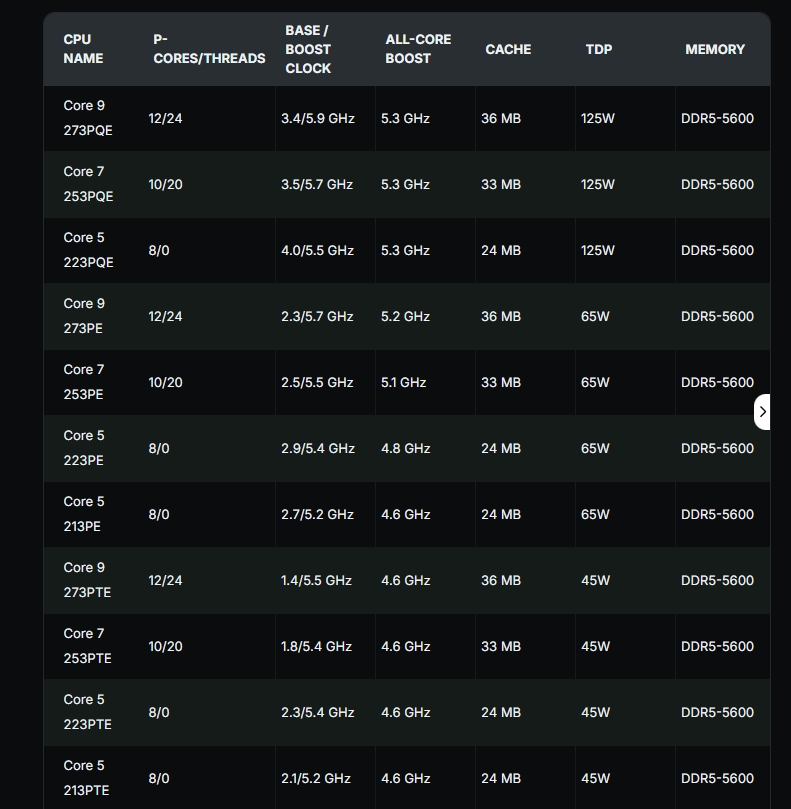Click the Core 5 223PE cell

coord(84,448)
